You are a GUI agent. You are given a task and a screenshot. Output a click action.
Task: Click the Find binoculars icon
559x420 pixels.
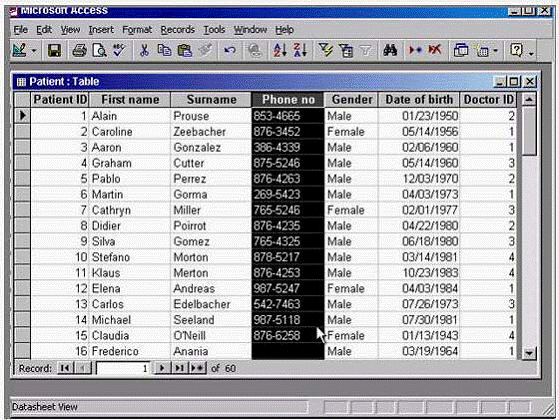click(390, 50)
